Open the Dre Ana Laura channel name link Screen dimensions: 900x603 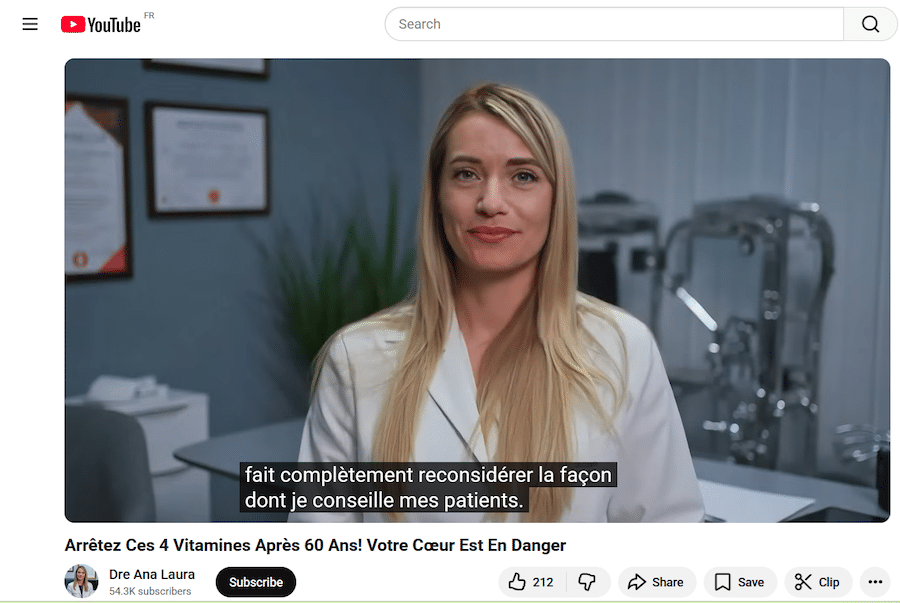coord(152,574)
